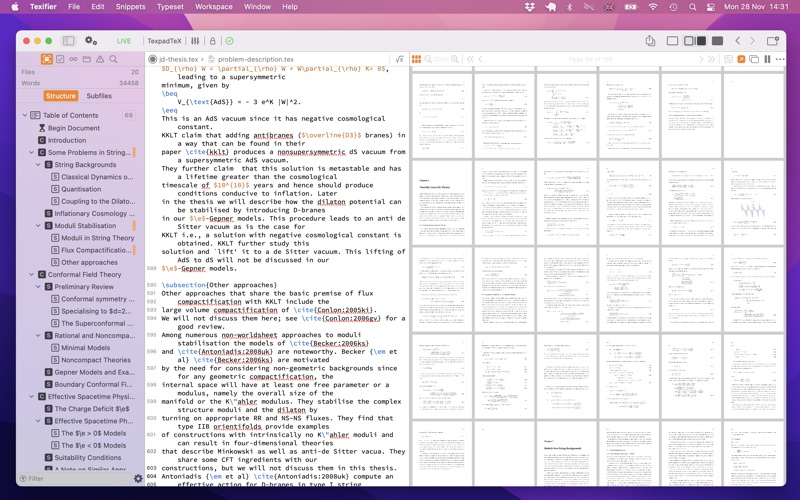Toggle the sidebar visibility button
Viewport: 800px width, 500px height.
point(68,41)
